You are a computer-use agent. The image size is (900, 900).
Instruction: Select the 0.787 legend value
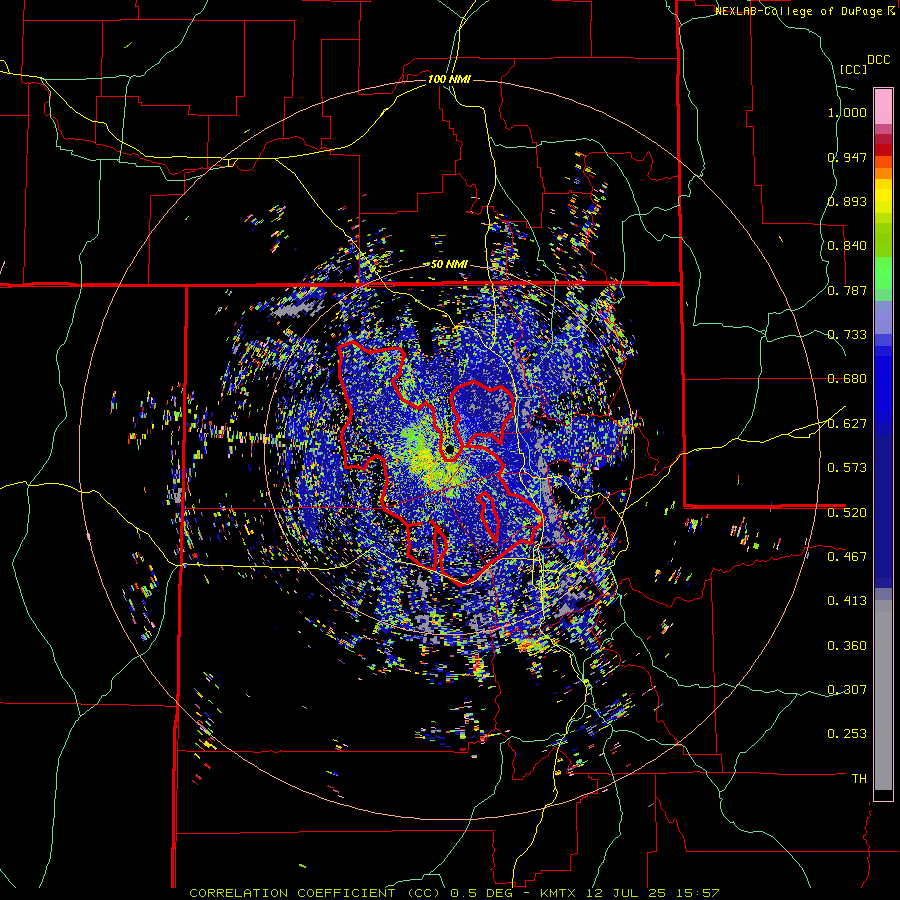pyautogui.click(x=847, y=290)
